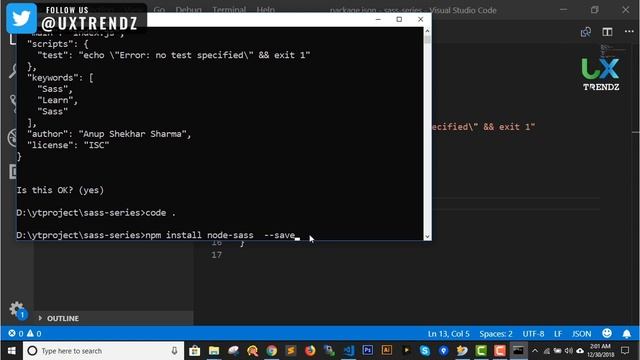Viewport: 640px width, 360px height.
Task: Open Windows Action Center icon
Action: (625, 351)
